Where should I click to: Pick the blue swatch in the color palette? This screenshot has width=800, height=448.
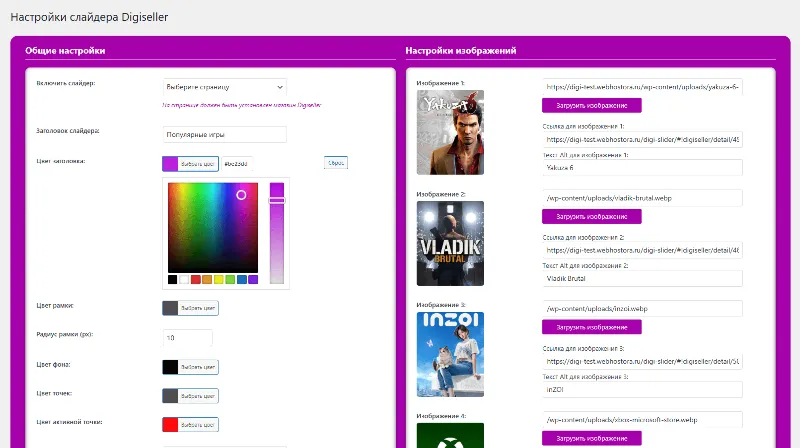242,280
